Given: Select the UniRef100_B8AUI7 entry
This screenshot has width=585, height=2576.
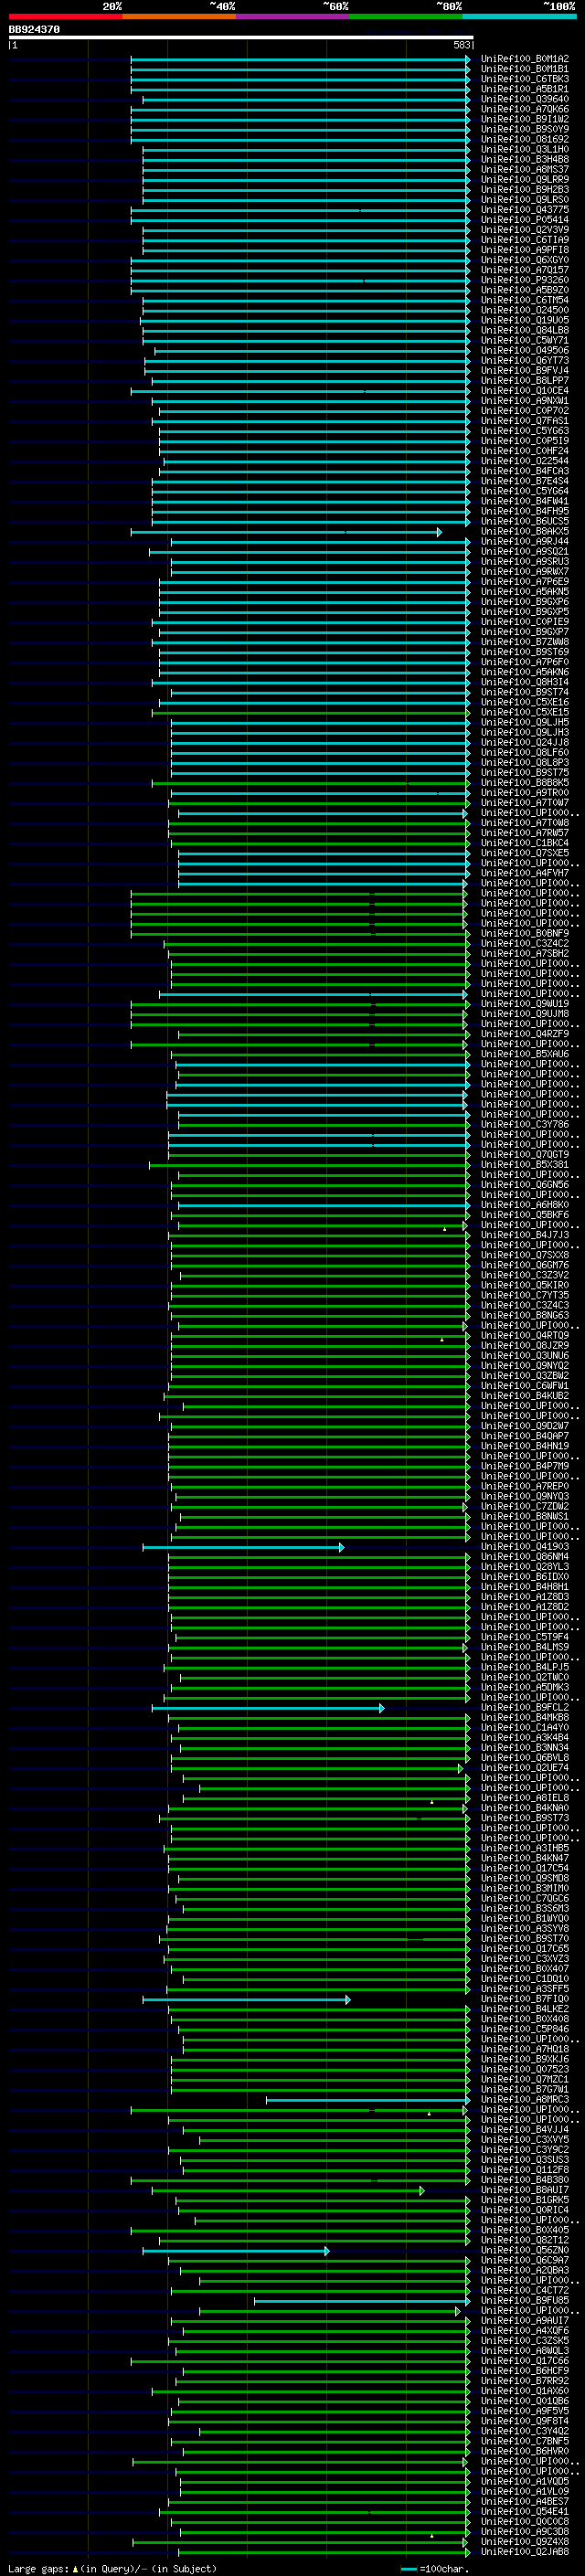Looking at the screenshot, I should point(524,2190).
